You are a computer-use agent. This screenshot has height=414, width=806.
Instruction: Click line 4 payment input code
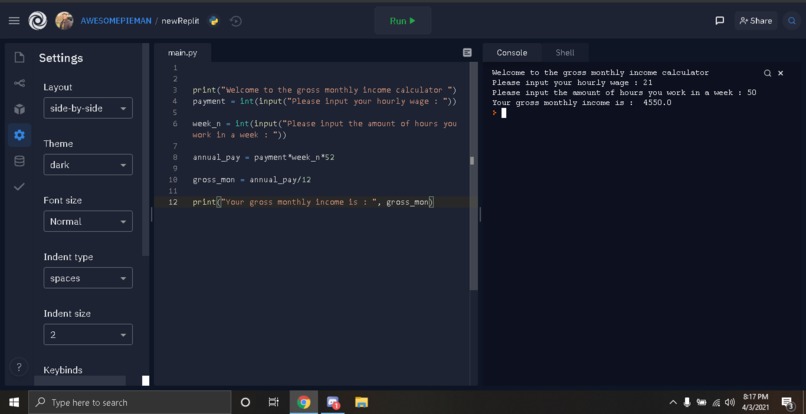tap(325, 101)
